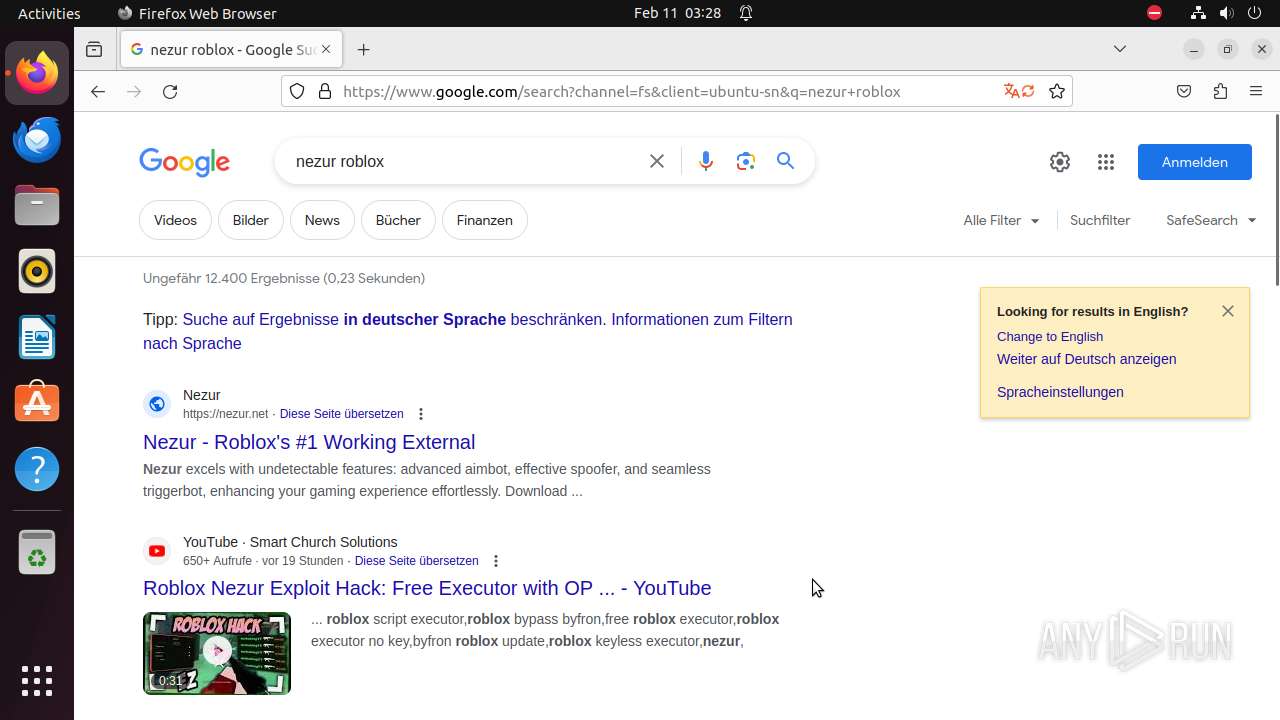Open the Firefox extensions menu
The image size is (1280, 720).
(1220, 91)
